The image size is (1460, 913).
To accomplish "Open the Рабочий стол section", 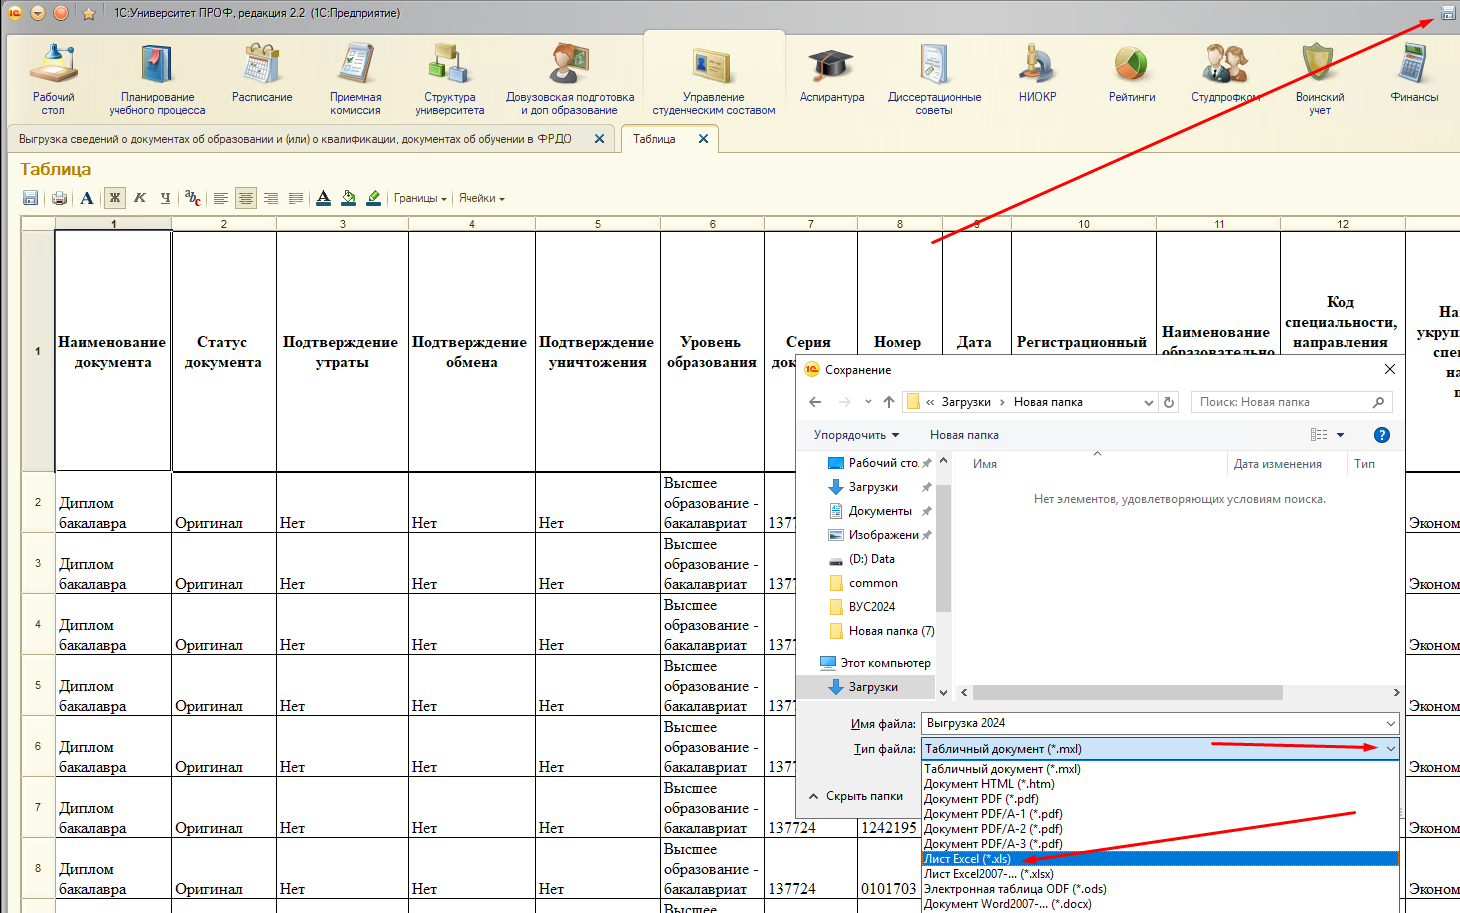I will [53, 79].
